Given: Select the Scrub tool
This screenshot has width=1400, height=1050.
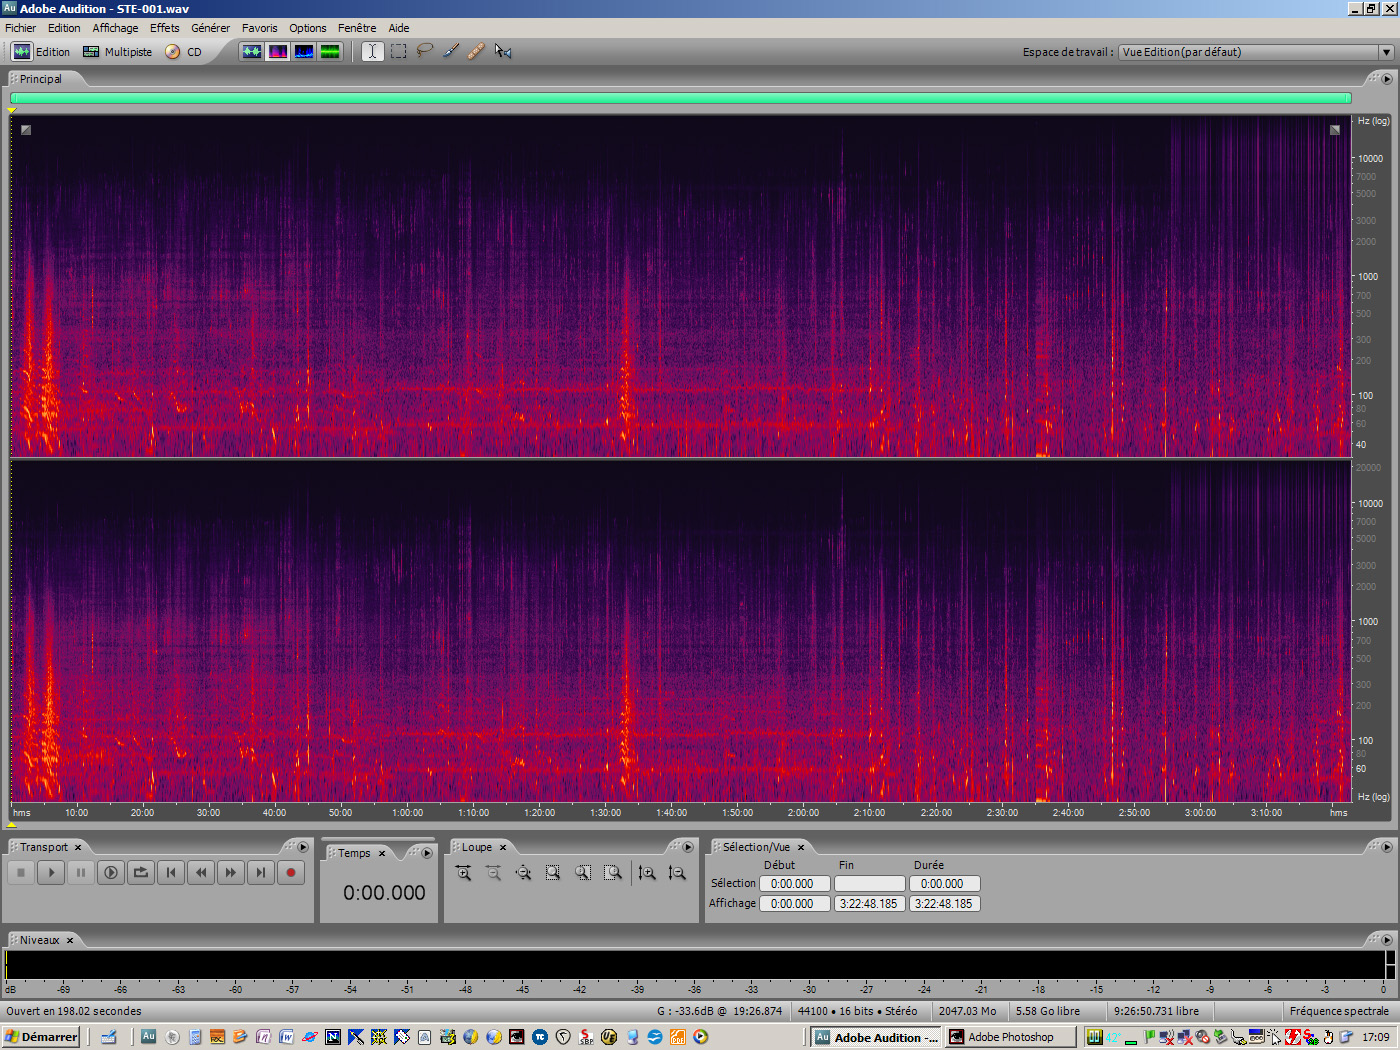Looking at the screenshot, I should click(x=503, y=51).
